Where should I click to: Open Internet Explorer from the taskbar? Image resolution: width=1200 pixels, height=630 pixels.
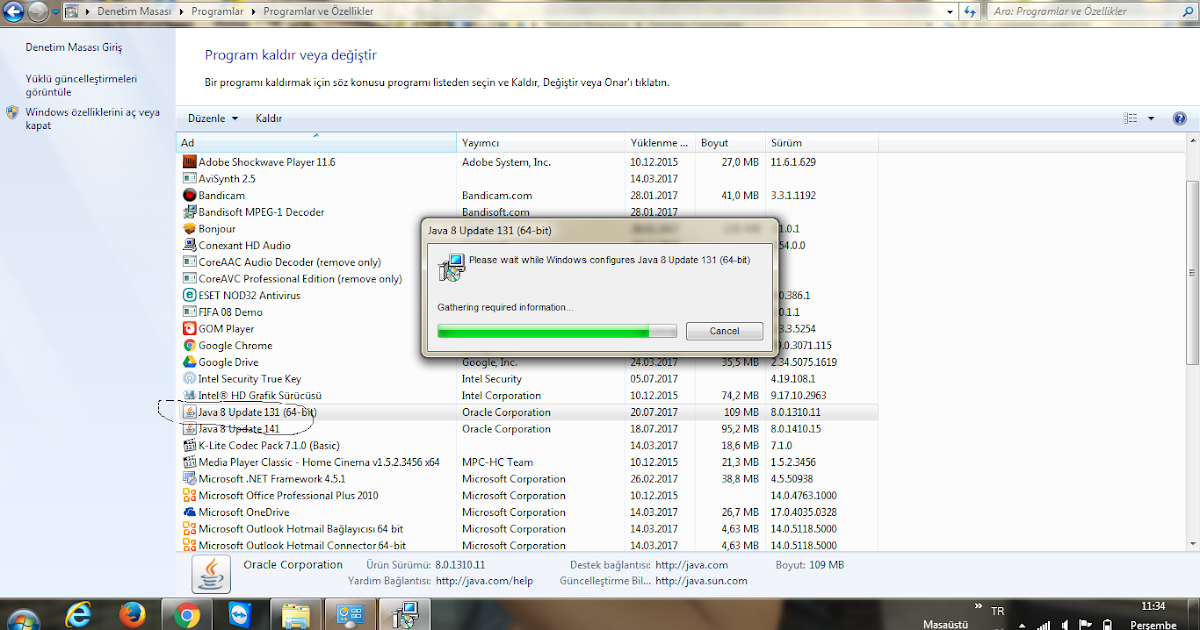tap(79, 615)
